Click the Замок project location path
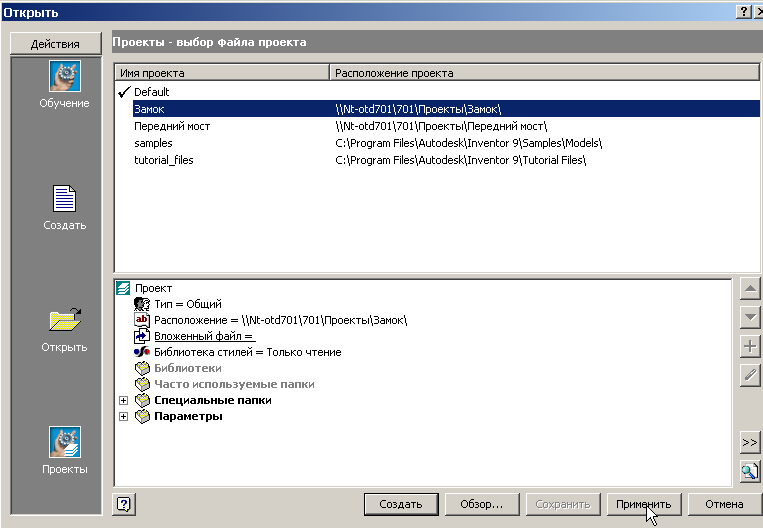This screenshot has width=763, height=528. (x=418, y=109)
